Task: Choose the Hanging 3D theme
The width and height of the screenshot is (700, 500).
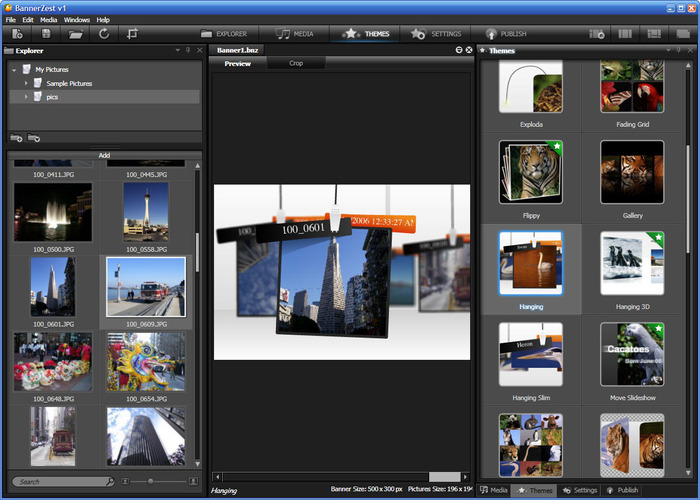Action: [x=632, y=263]
